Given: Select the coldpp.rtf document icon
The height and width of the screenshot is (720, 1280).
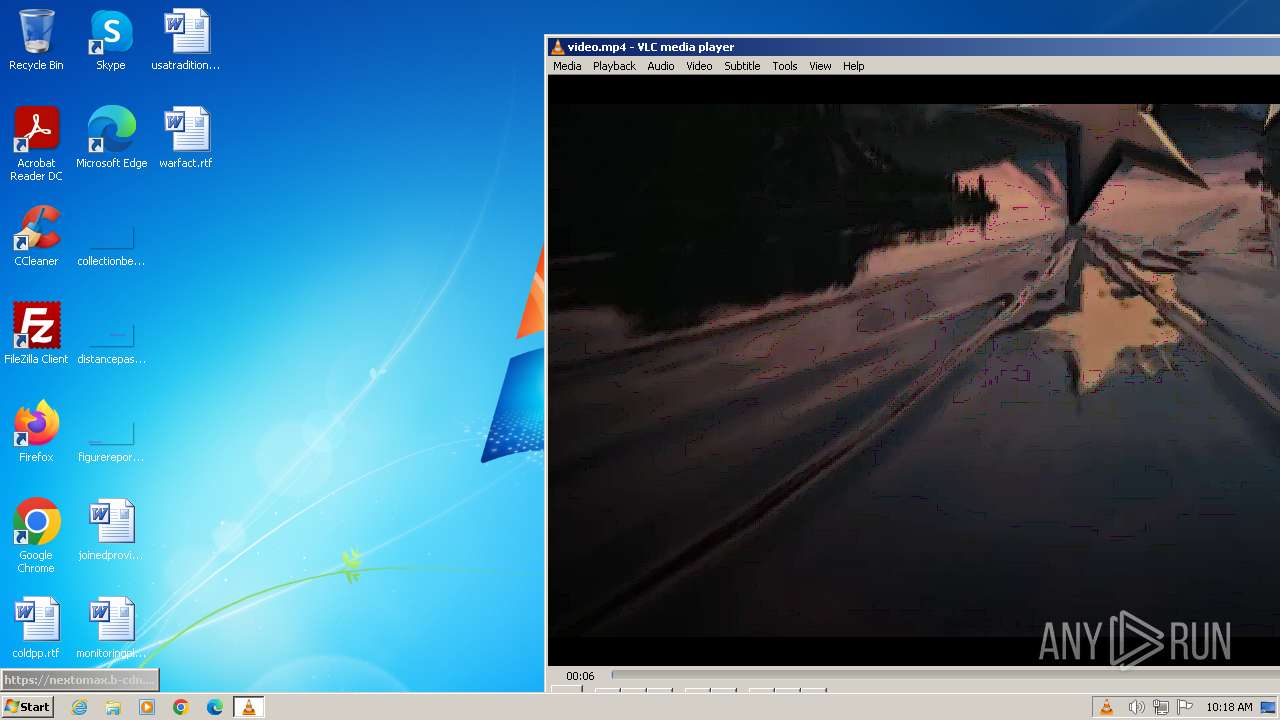Looking at the screenshot, I should (x=36, y=628).
